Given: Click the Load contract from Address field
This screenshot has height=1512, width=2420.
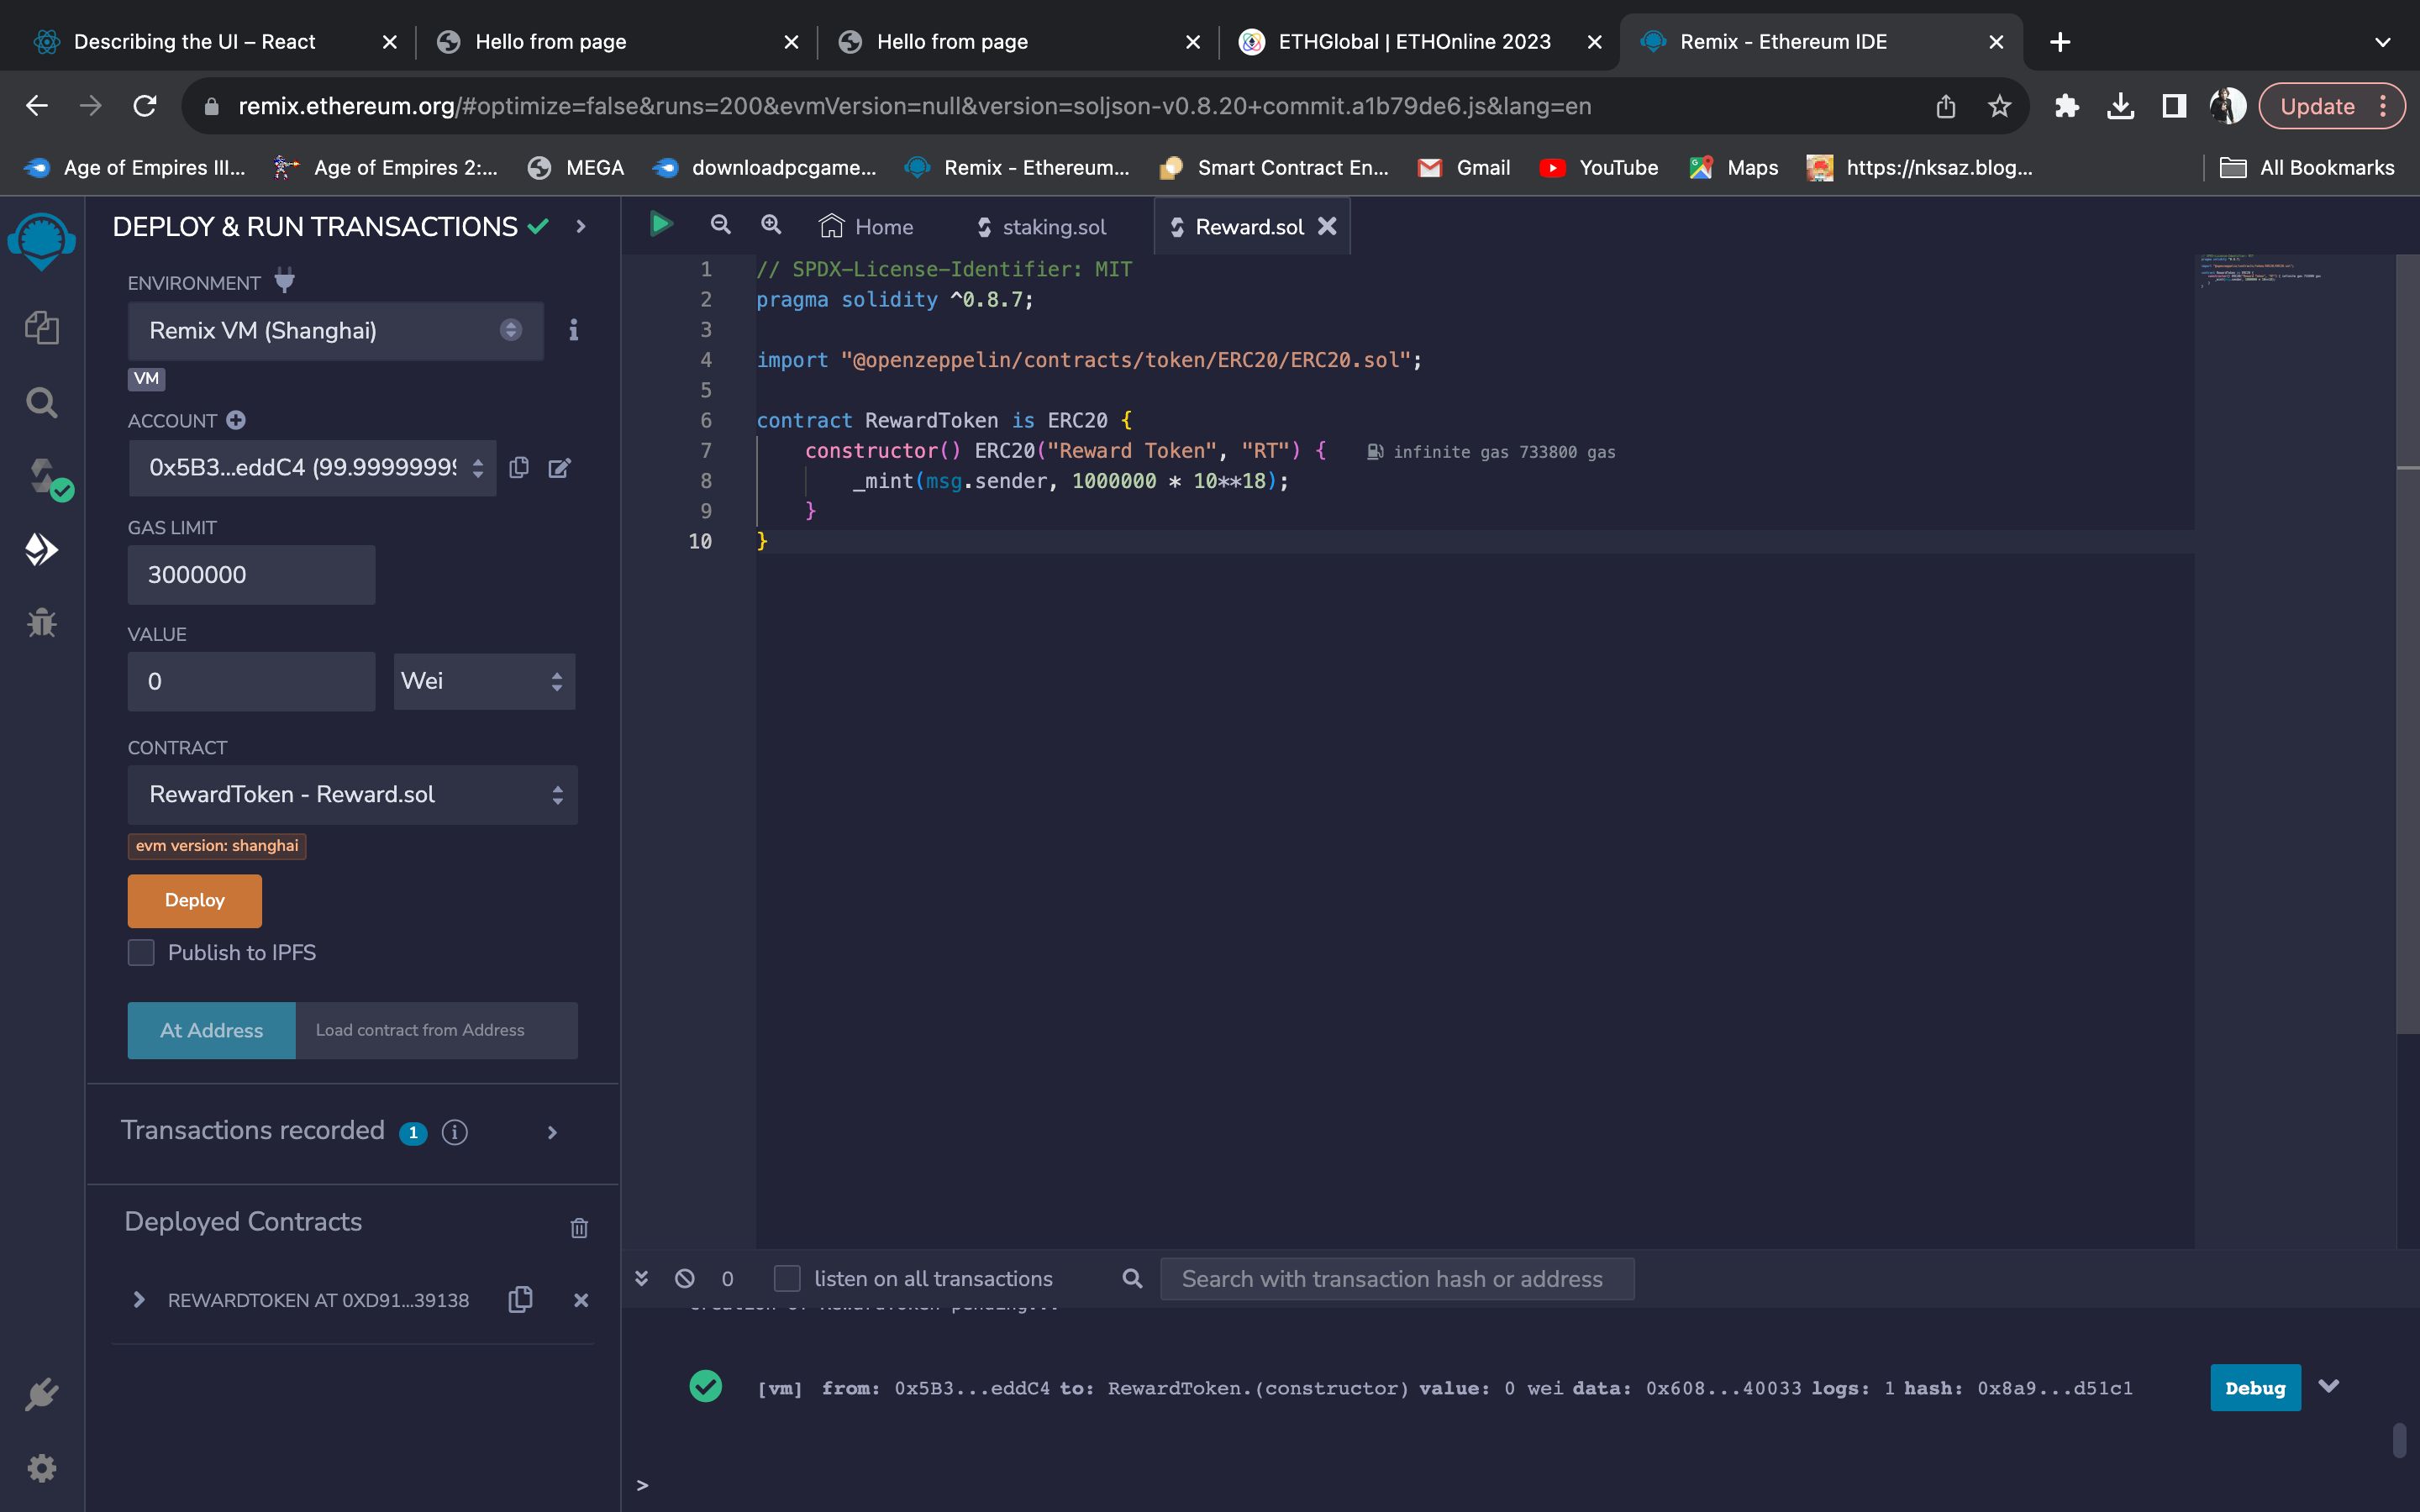Looking at the screenshot, I should click(x=436, y=1030).
